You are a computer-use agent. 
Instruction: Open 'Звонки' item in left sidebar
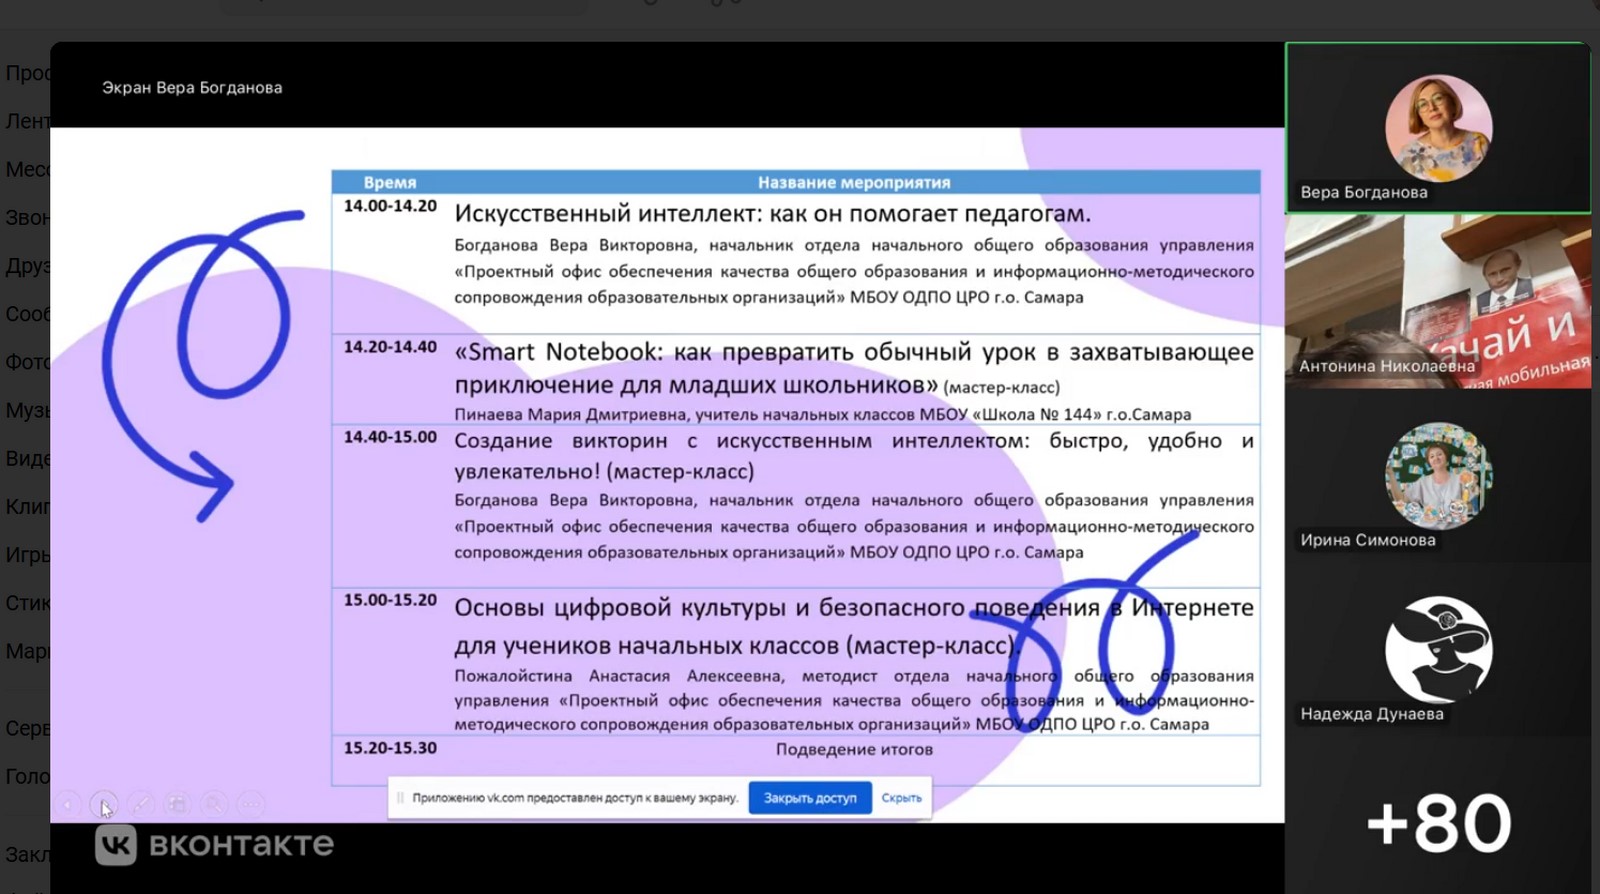pos(26,218)
